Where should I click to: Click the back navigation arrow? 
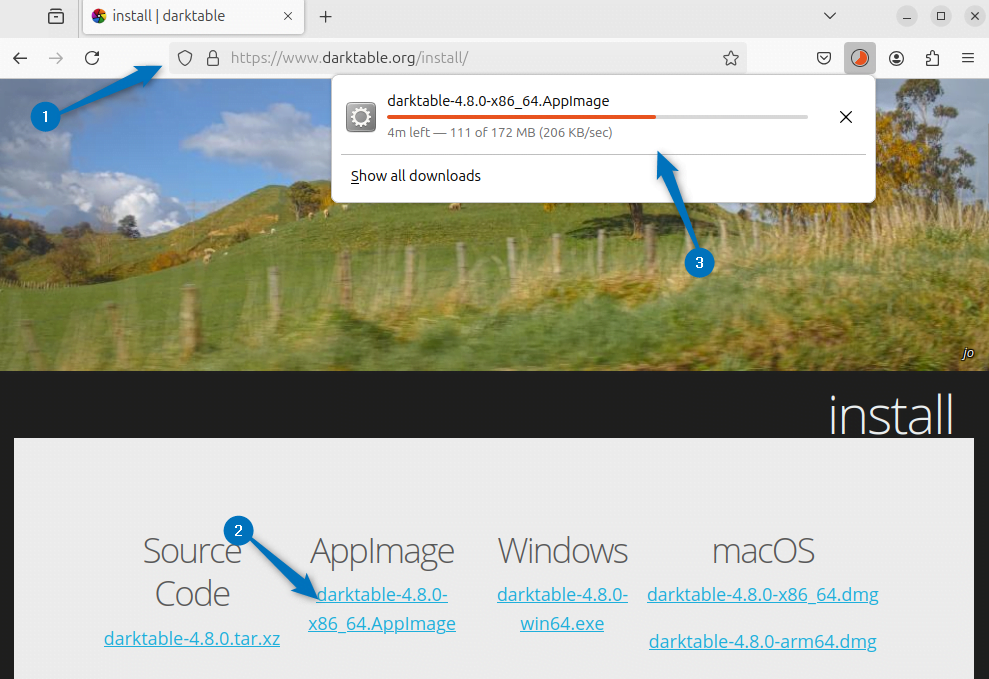20,58
